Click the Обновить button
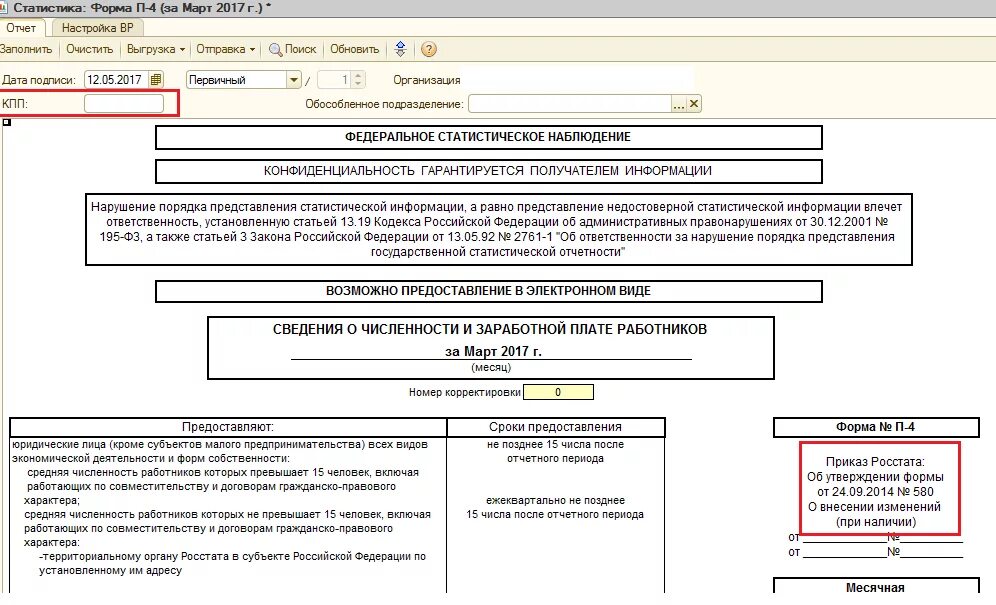Screen dimensions: 996x605 point(354,50)
